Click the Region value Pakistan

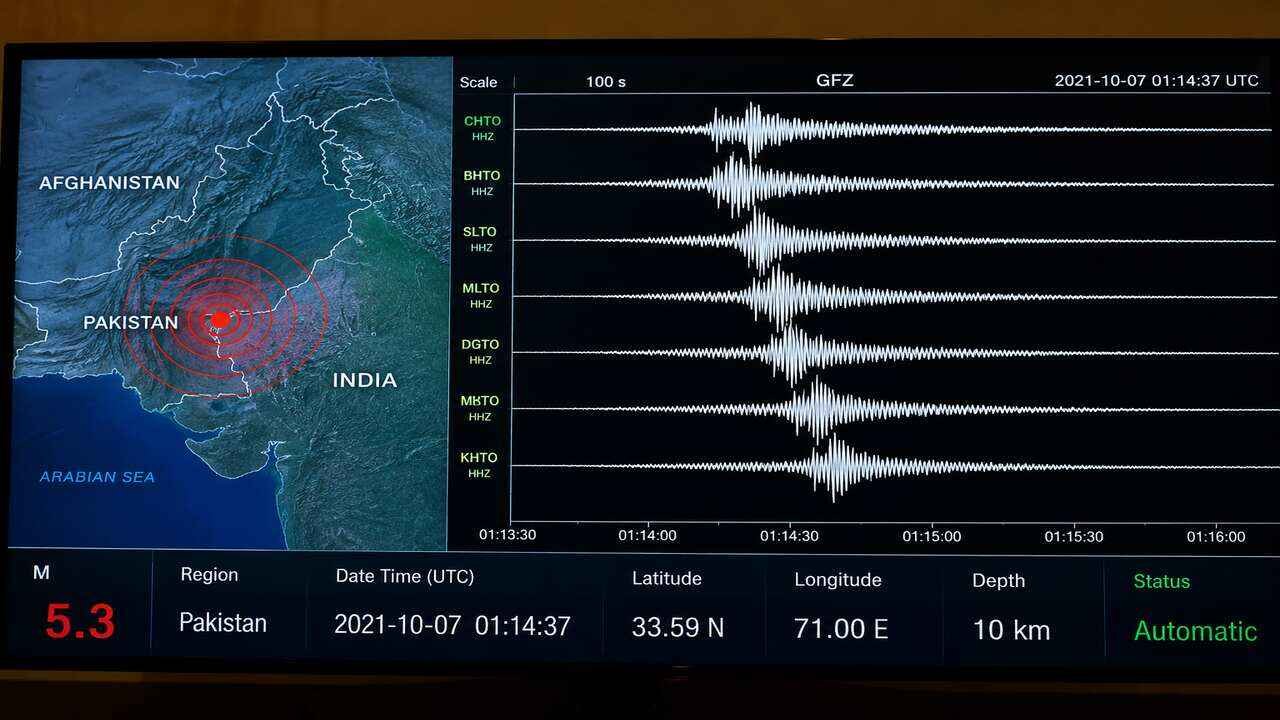[x=223, y=623]
